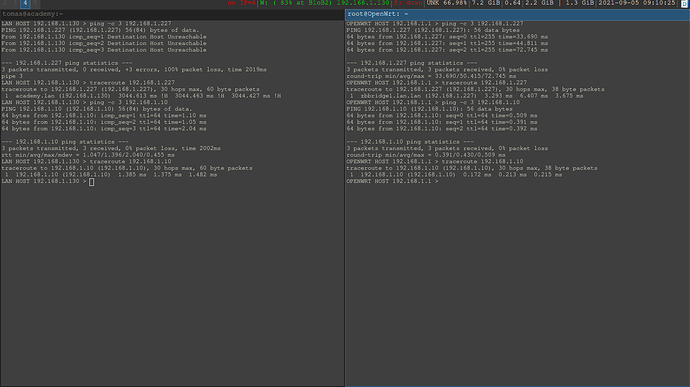This screenshot has width=690, height=387.
Task: Switch to workspace 3 in the bar
Action: click(15, 4)
